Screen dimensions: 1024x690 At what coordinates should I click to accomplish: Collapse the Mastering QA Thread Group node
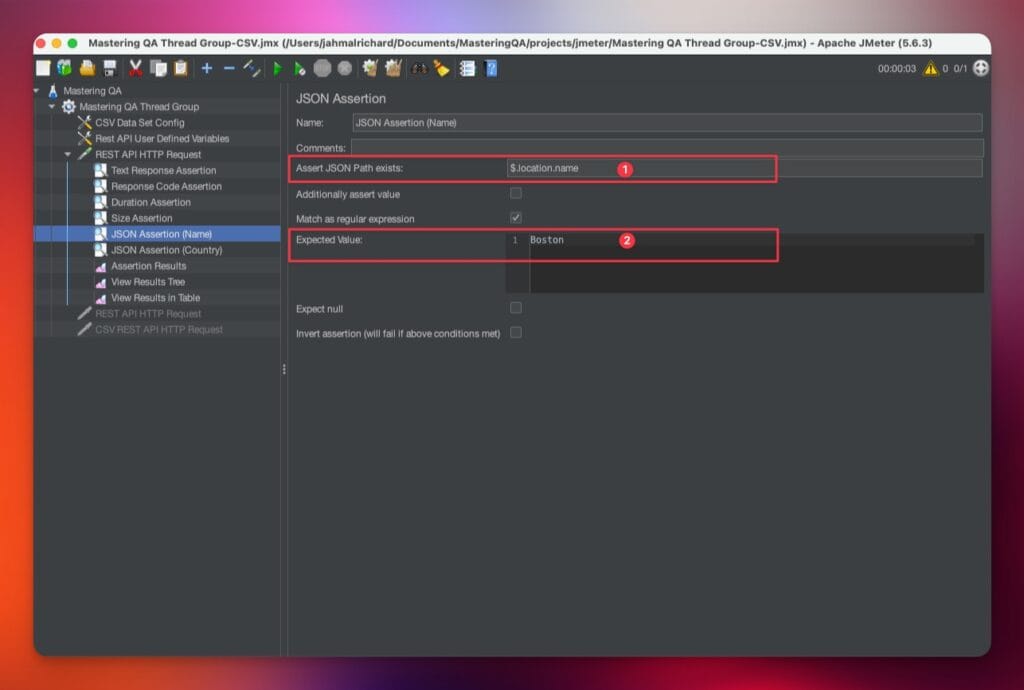coord(52,106)
